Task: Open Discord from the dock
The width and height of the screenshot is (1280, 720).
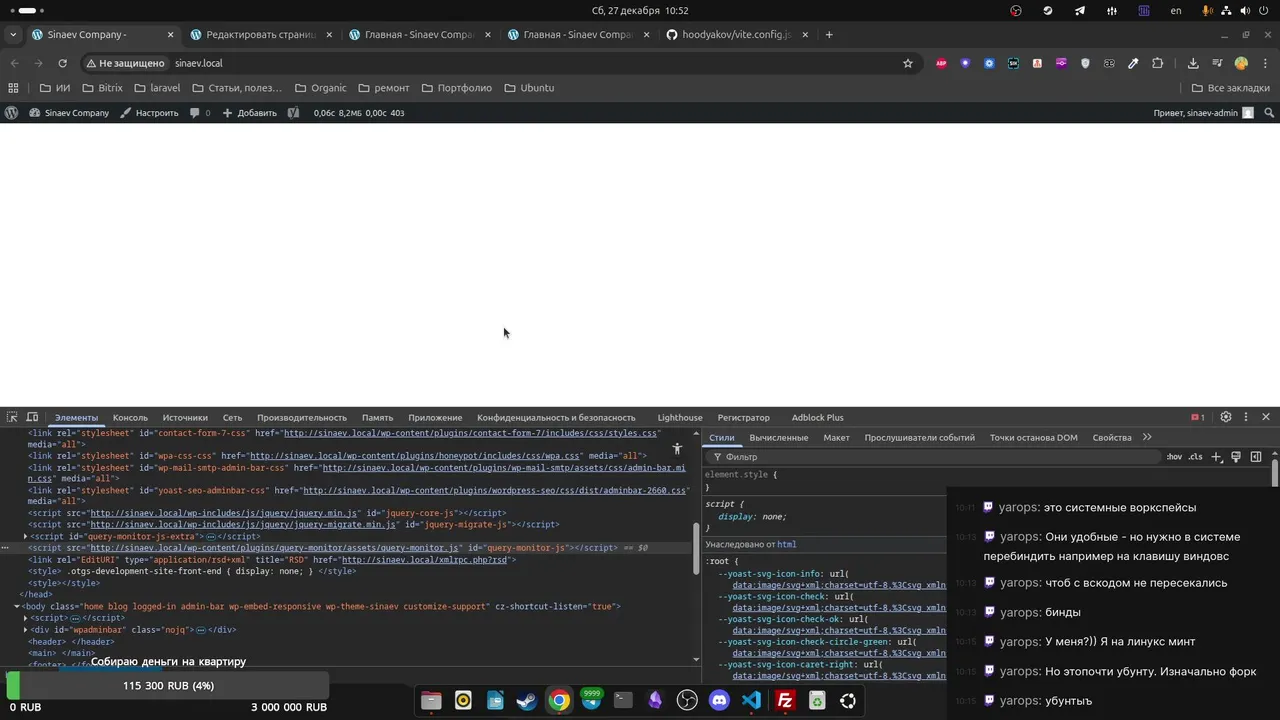Action: tap(719, 701)
